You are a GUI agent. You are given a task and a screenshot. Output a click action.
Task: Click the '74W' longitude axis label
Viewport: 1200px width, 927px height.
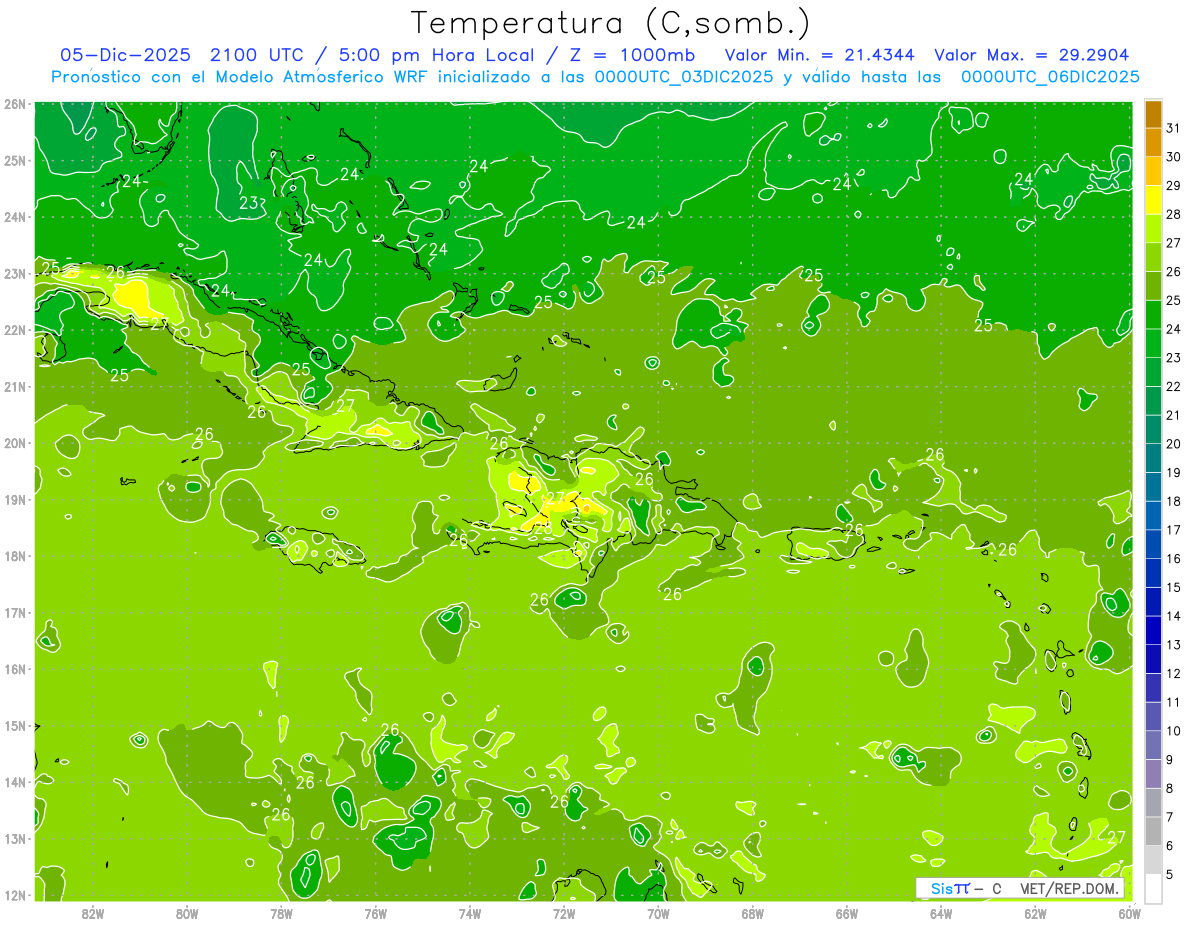tap(470, 914)
